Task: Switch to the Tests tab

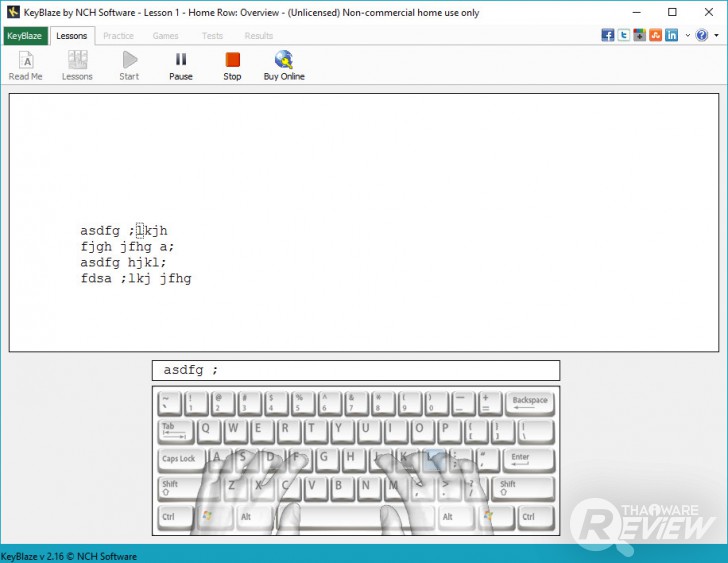Action: click(x=212, y=36)
